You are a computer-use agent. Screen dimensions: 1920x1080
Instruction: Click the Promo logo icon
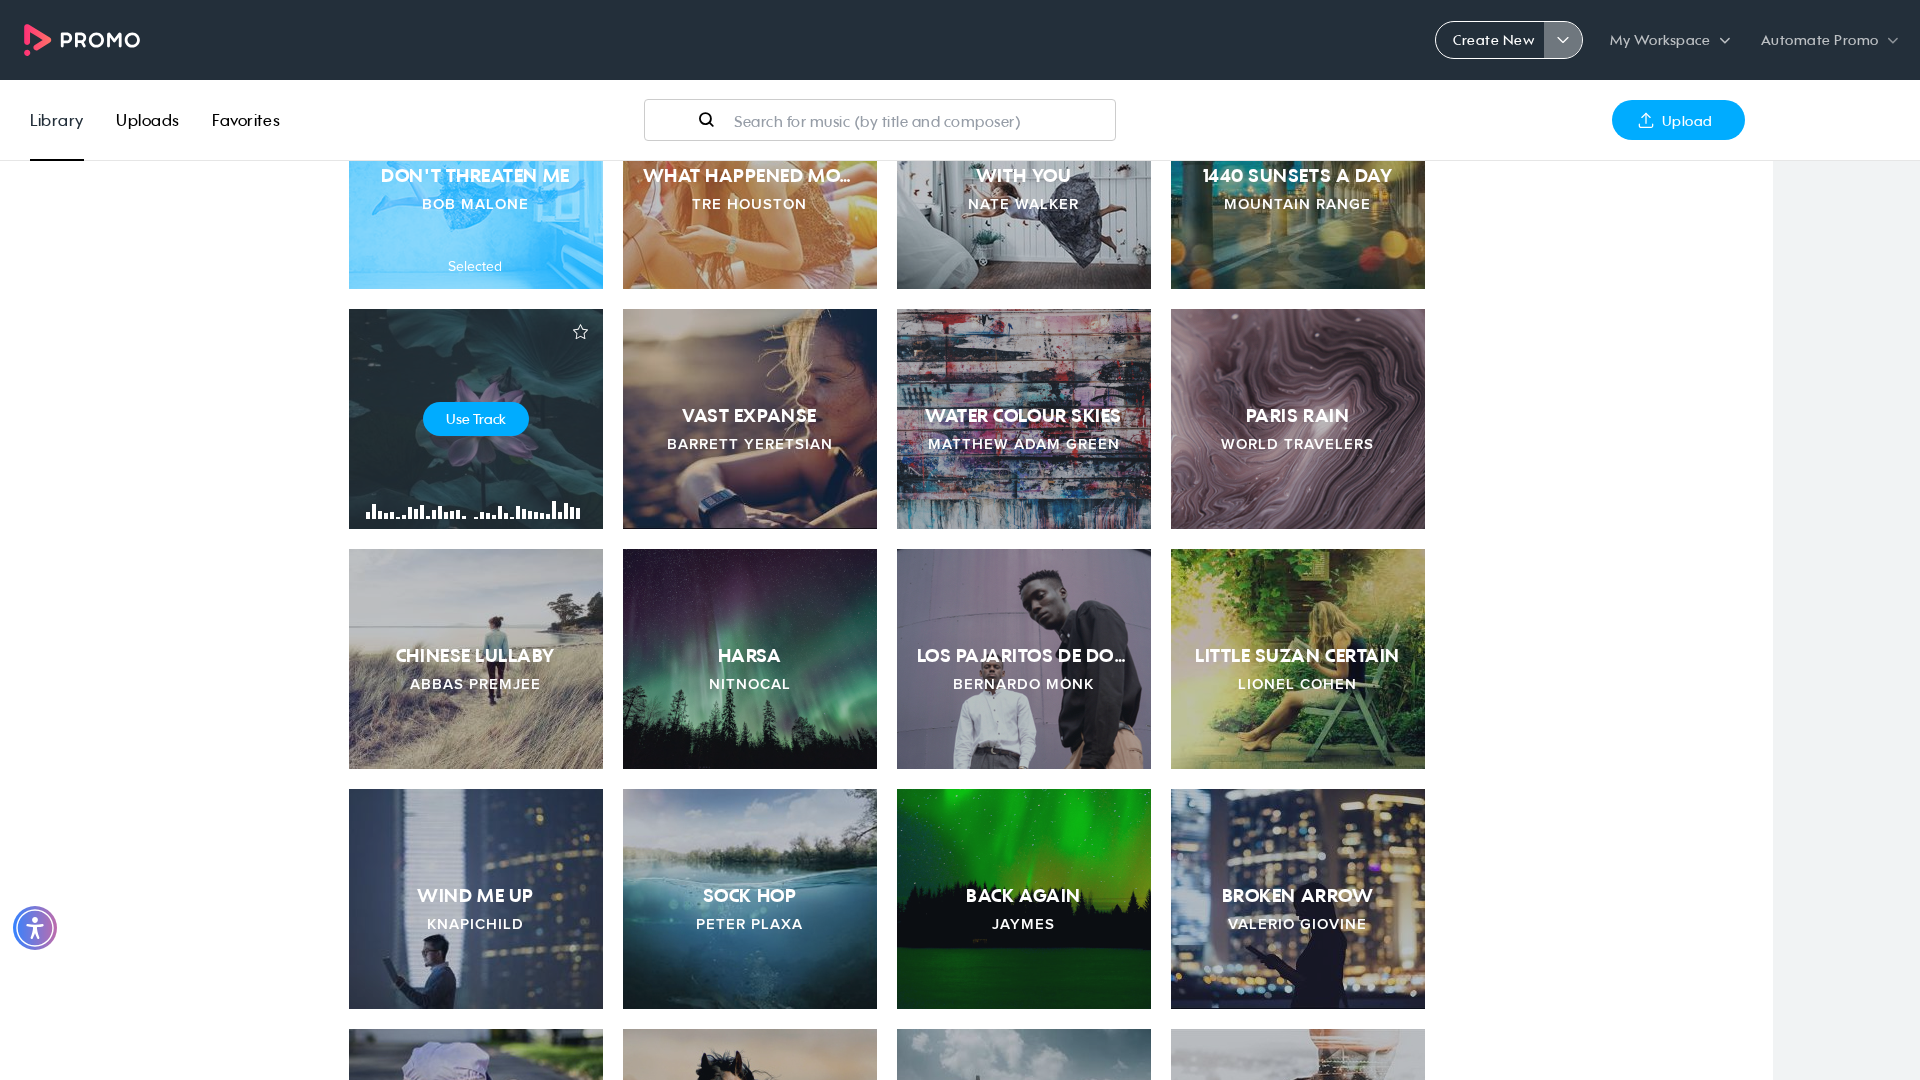(x=38, y=40)
